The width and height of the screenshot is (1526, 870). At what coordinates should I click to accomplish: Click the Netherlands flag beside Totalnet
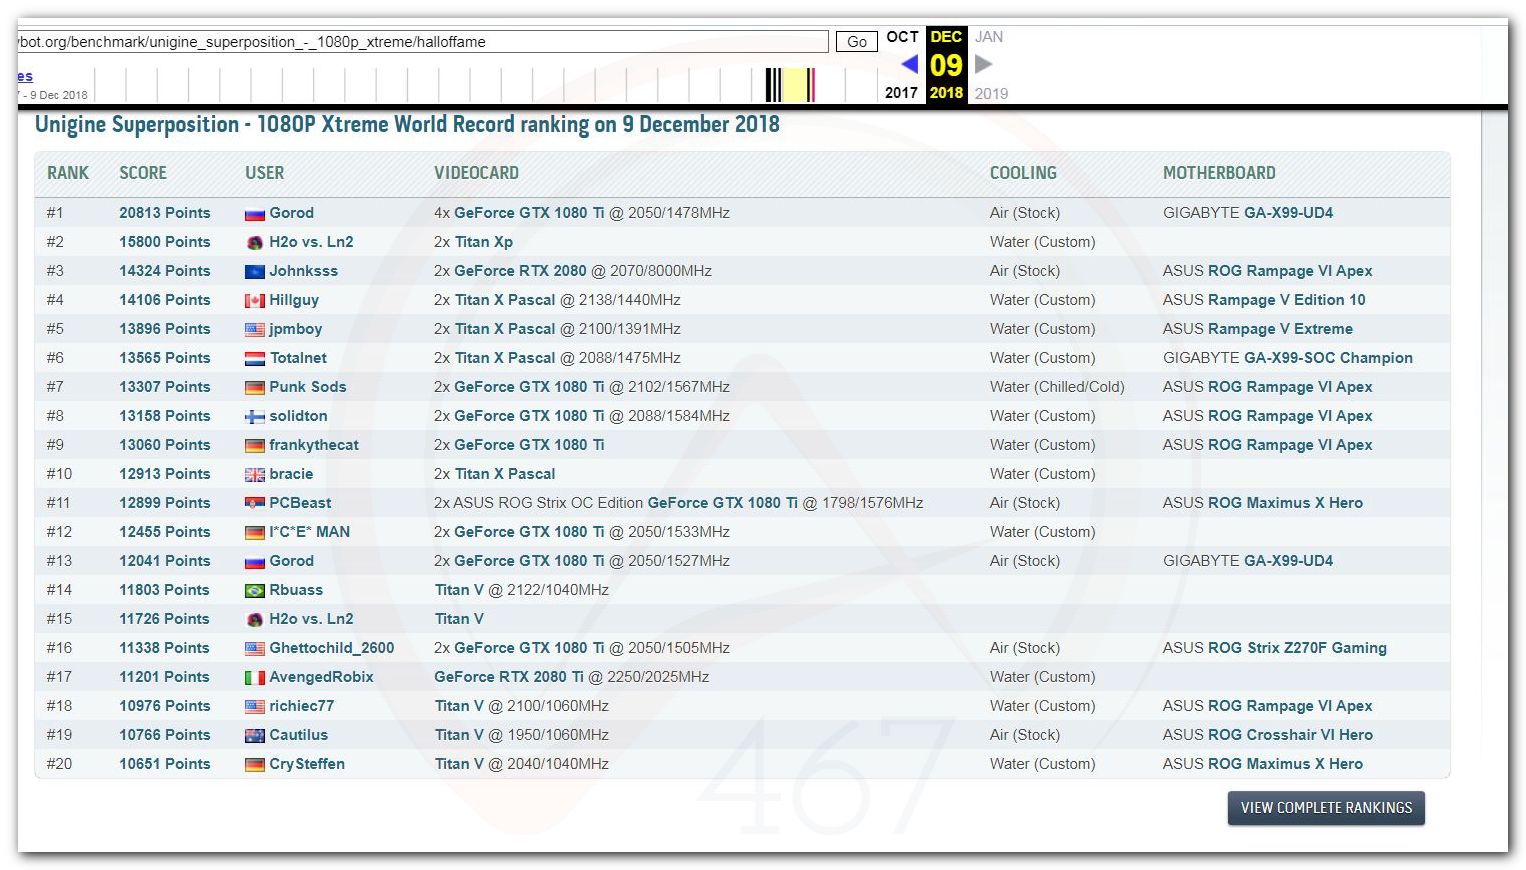tap(255, 359)
